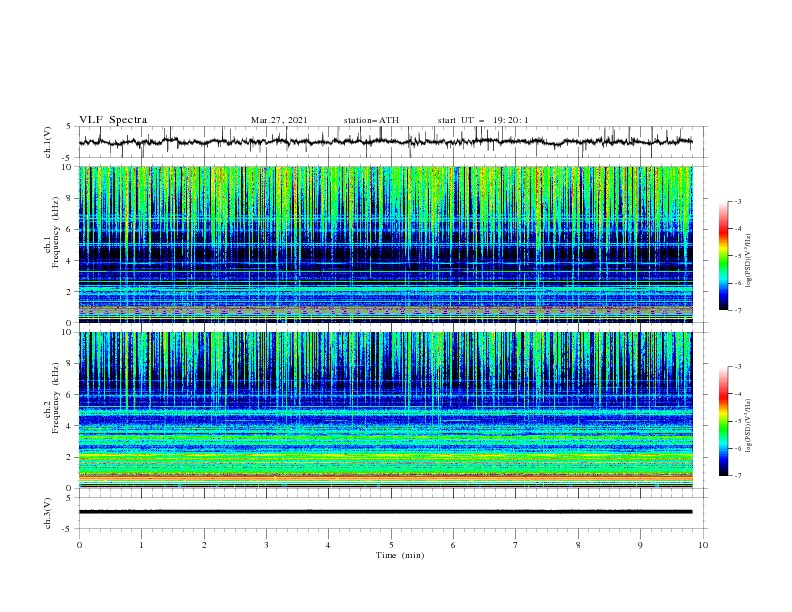Click the ch.1 colorbar "log(PSD)(V²/Hz)" label
The height and width of the screenshot is (612, 792).
click(749, 261)
